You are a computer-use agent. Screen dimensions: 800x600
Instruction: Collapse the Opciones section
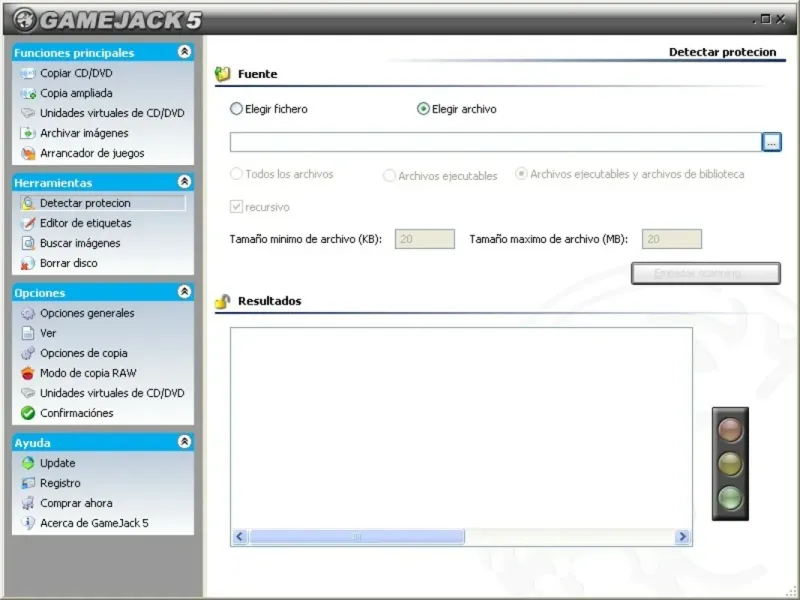[184, 291]
